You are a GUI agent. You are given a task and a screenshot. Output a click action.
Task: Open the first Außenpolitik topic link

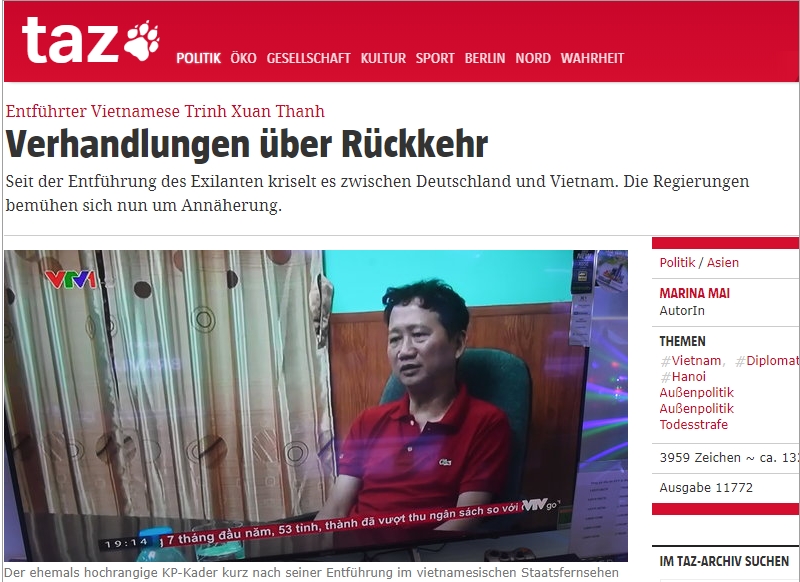click(696, 393)
